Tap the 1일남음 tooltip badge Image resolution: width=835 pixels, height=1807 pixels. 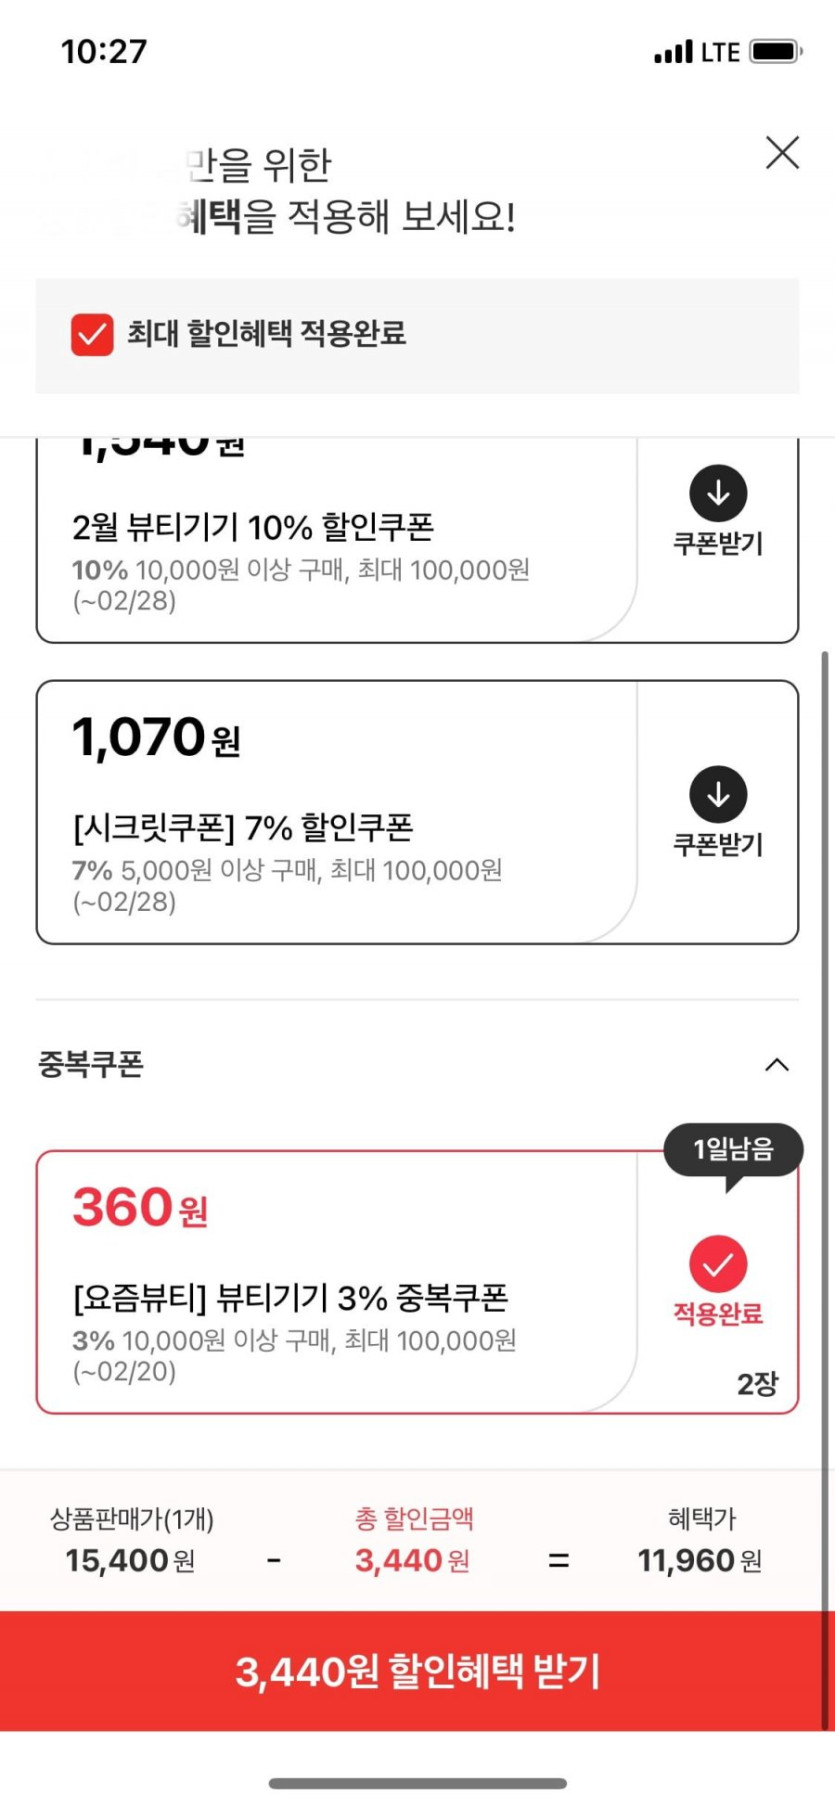(733, 1149)
